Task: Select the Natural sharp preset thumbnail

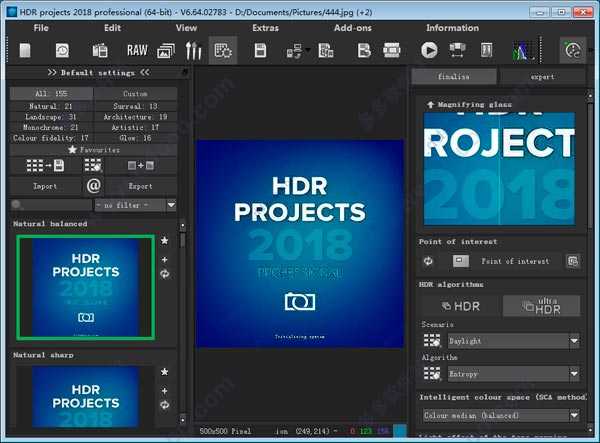Action: pos(86,397)
